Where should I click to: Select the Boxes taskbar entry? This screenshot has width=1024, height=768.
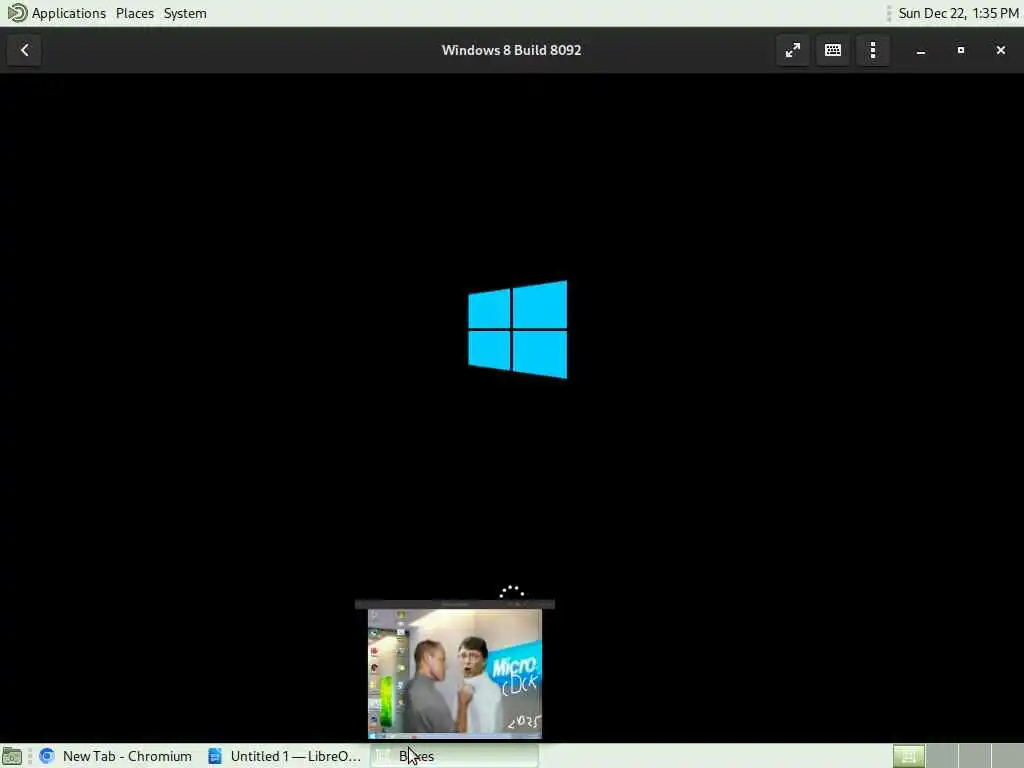pyautogui.click(x=455, y=756)
